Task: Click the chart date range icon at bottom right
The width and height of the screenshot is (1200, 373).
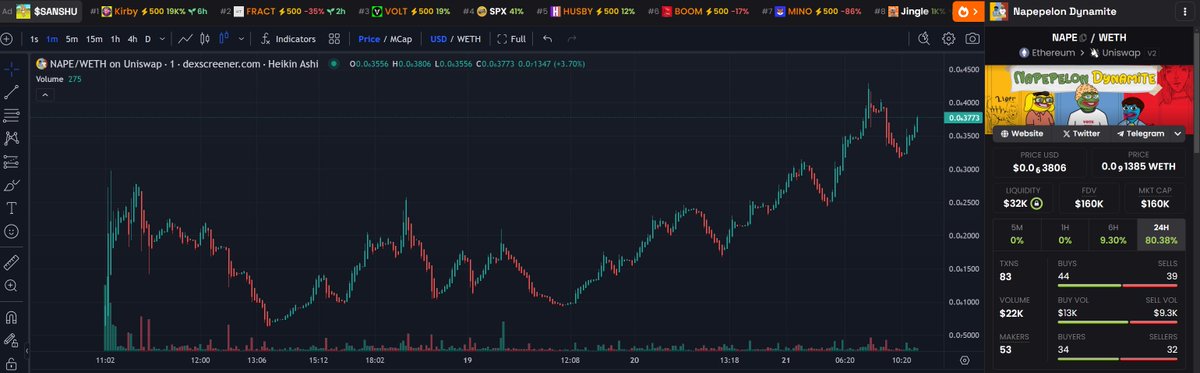Action: coord(964,359)
